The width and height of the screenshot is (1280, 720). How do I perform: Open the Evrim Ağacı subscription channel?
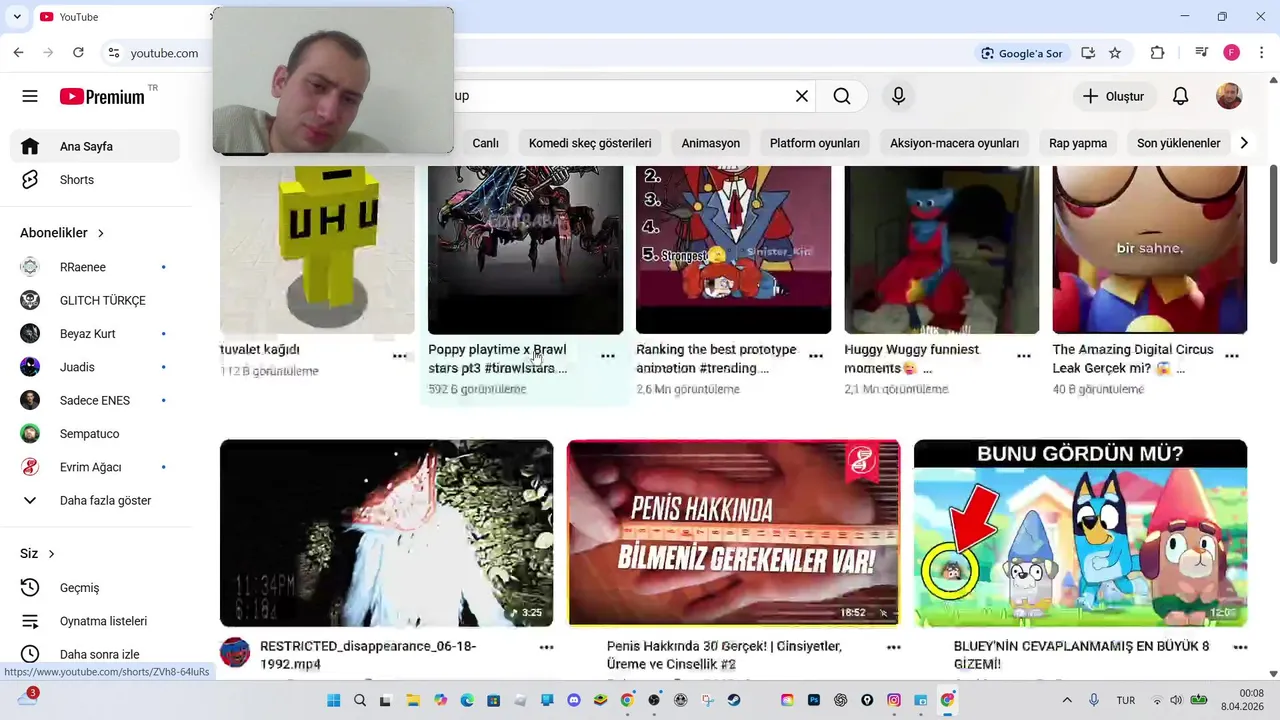(95, 467)
